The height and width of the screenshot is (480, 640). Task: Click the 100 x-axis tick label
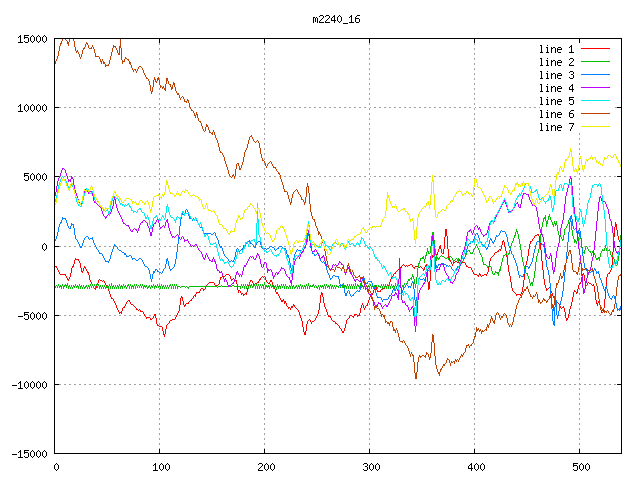pyautogui.click(x=160, y=467)
